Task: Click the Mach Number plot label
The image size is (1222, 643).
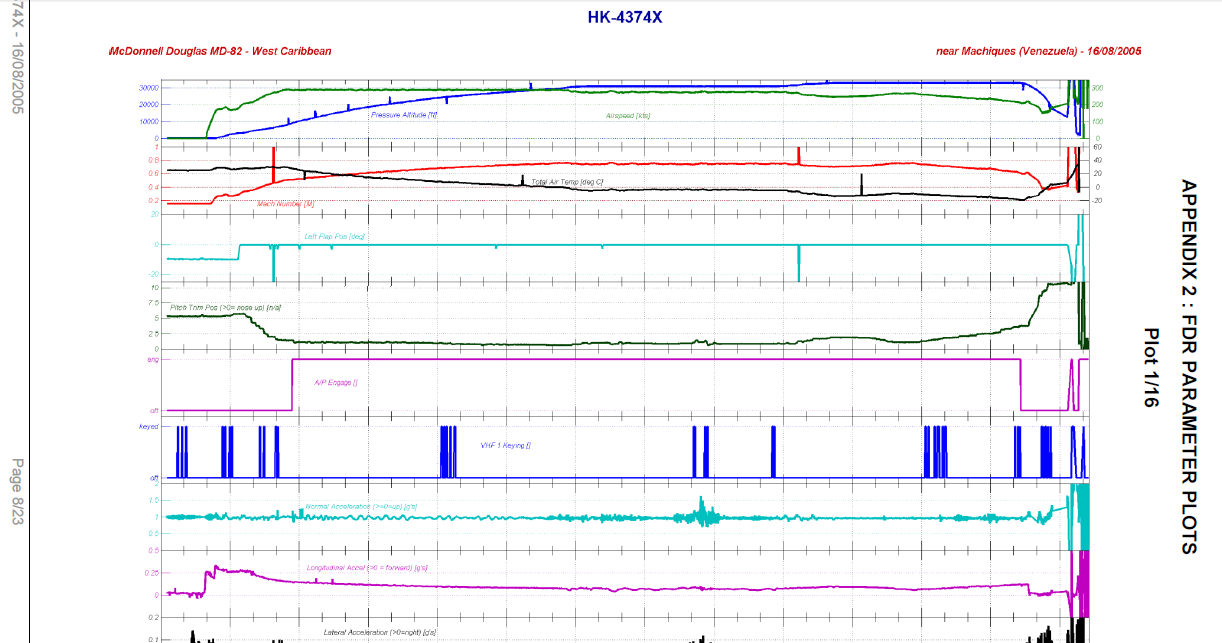Action: coord(286,203)
